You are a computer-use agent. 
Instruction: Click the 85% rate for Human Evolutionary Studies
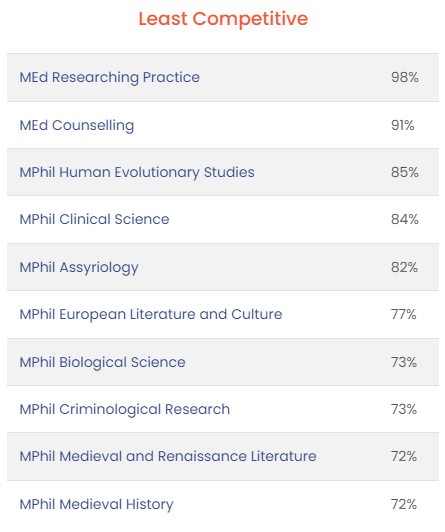coord(405,172)
